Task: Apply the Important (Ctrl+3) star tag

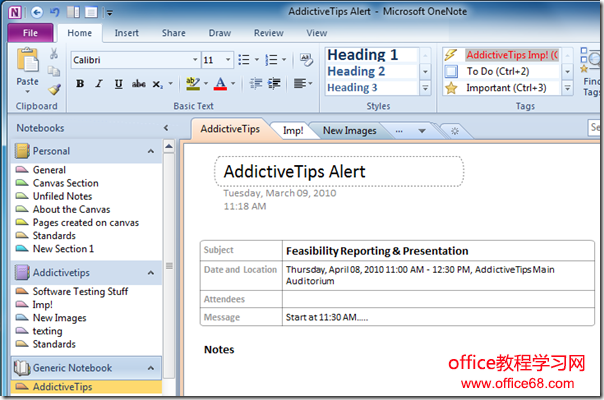Action: click(501, 88)
